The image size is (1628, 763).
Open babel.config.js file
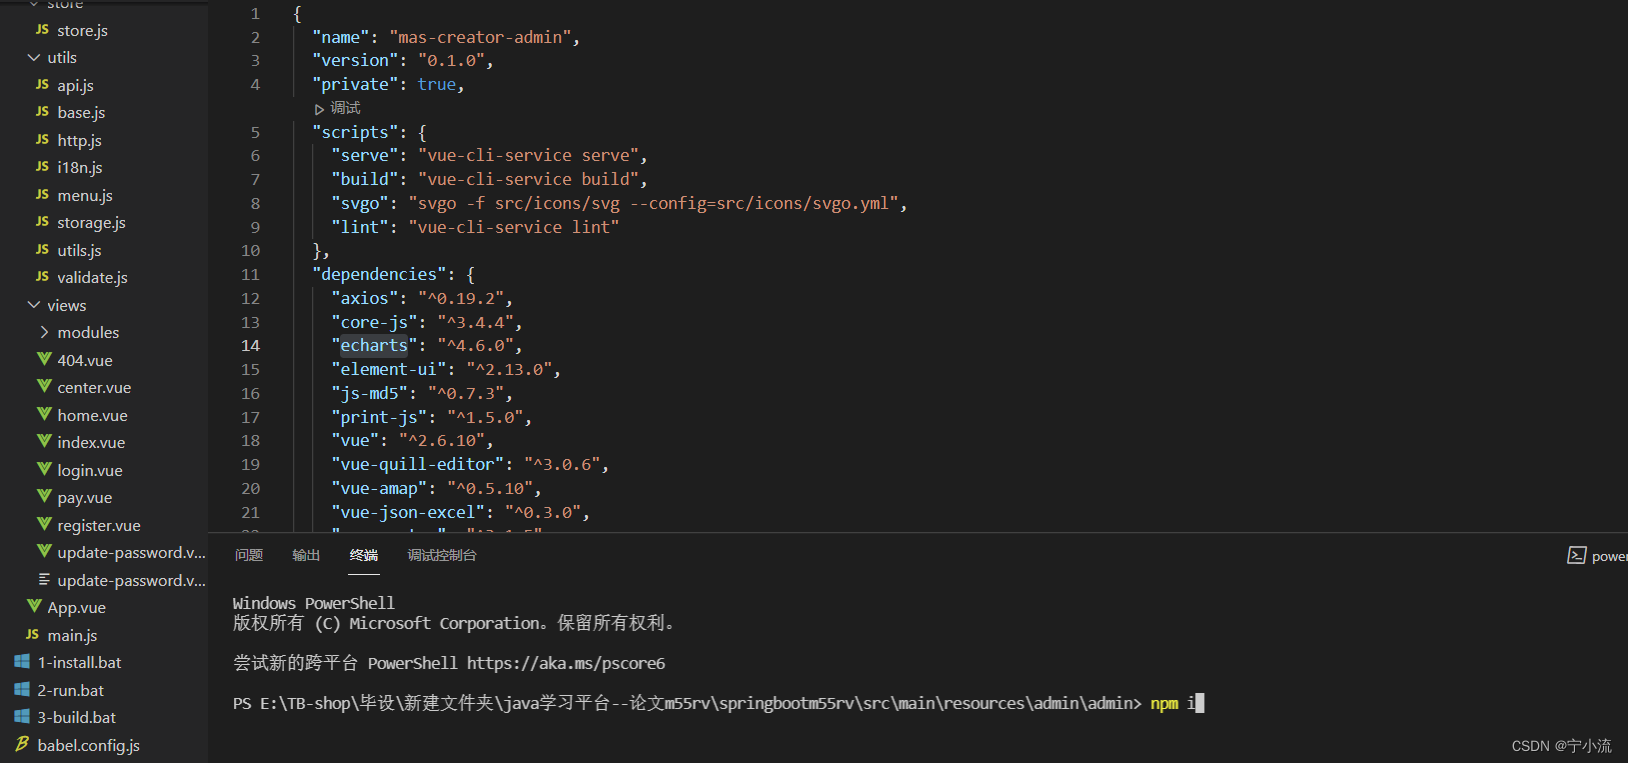(x=89, y=745)
